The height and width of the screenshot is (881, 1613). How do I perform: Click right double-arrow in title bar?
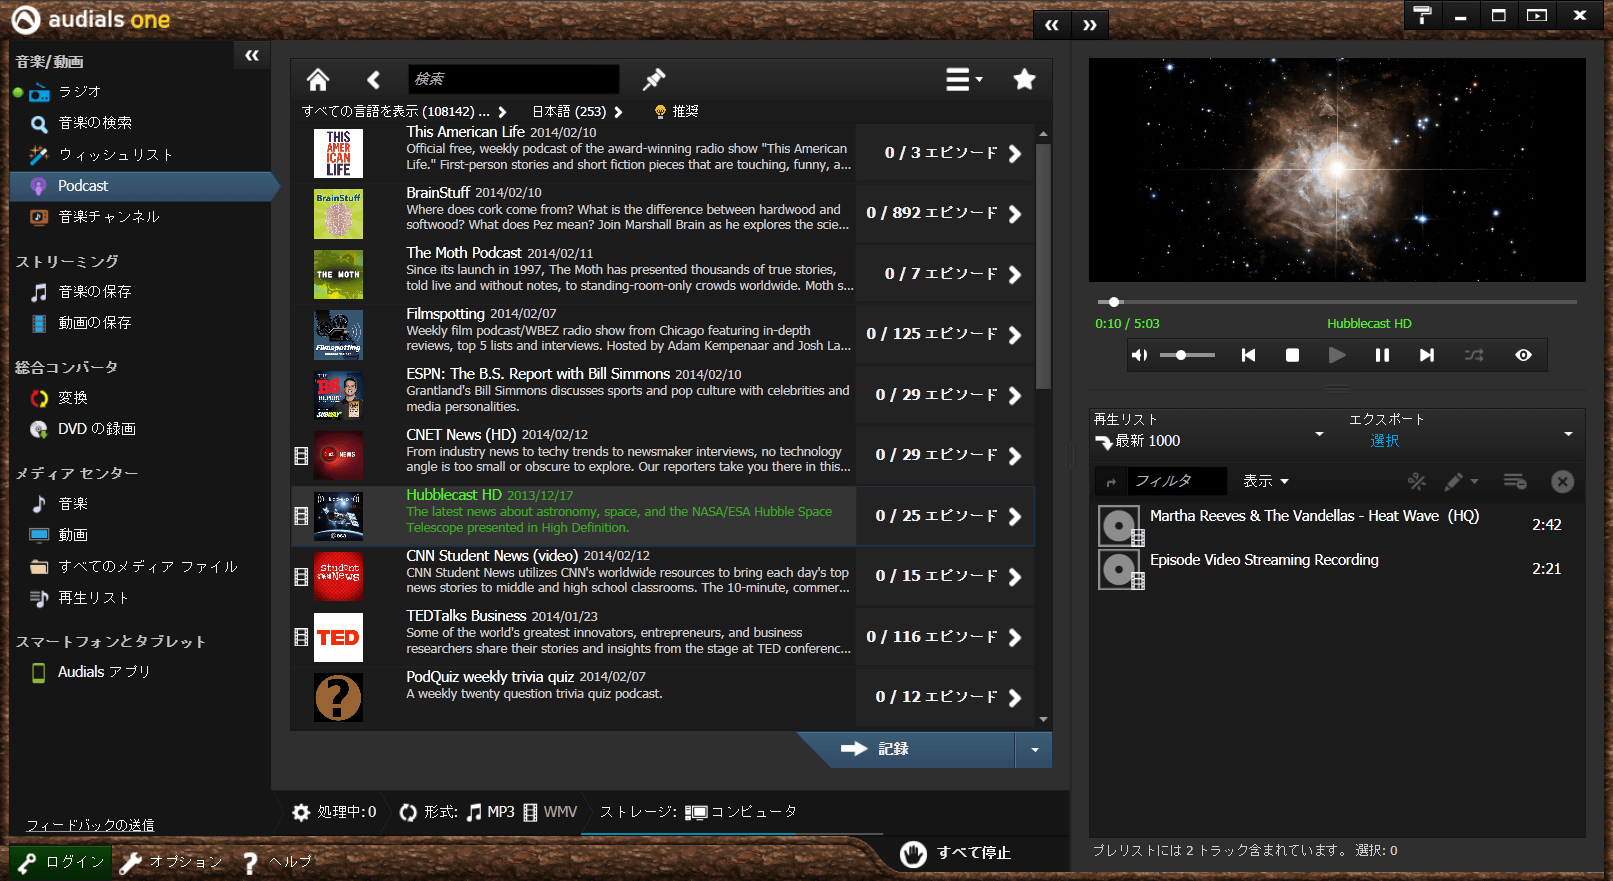pos(1090,25)
